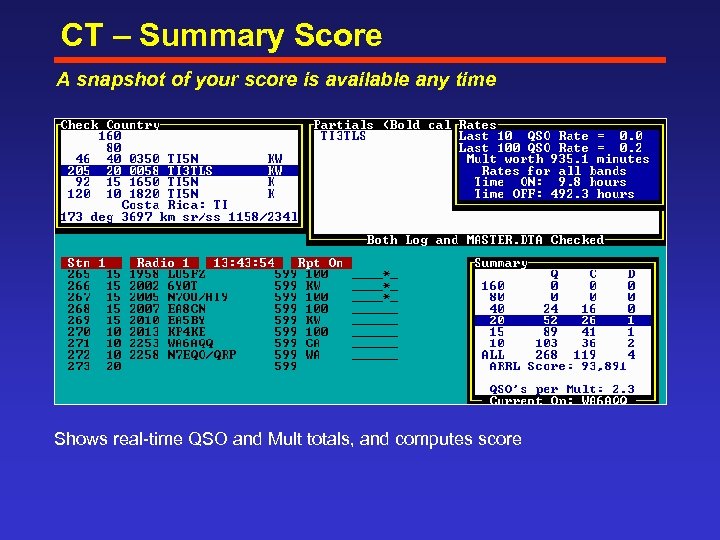Click the 15 band row in Summary

click(x=562, y=332)
